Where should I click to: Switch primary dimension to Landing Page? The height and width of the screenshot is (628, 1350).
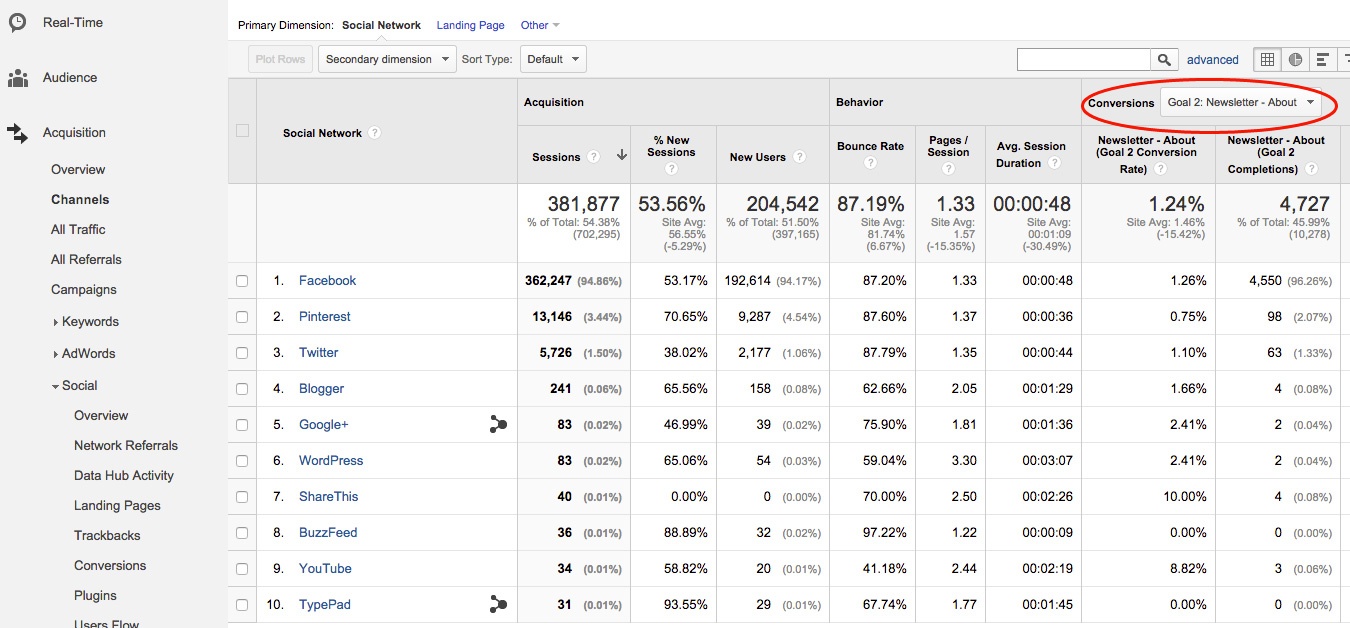pyautogui.click(x=470, y=25)
